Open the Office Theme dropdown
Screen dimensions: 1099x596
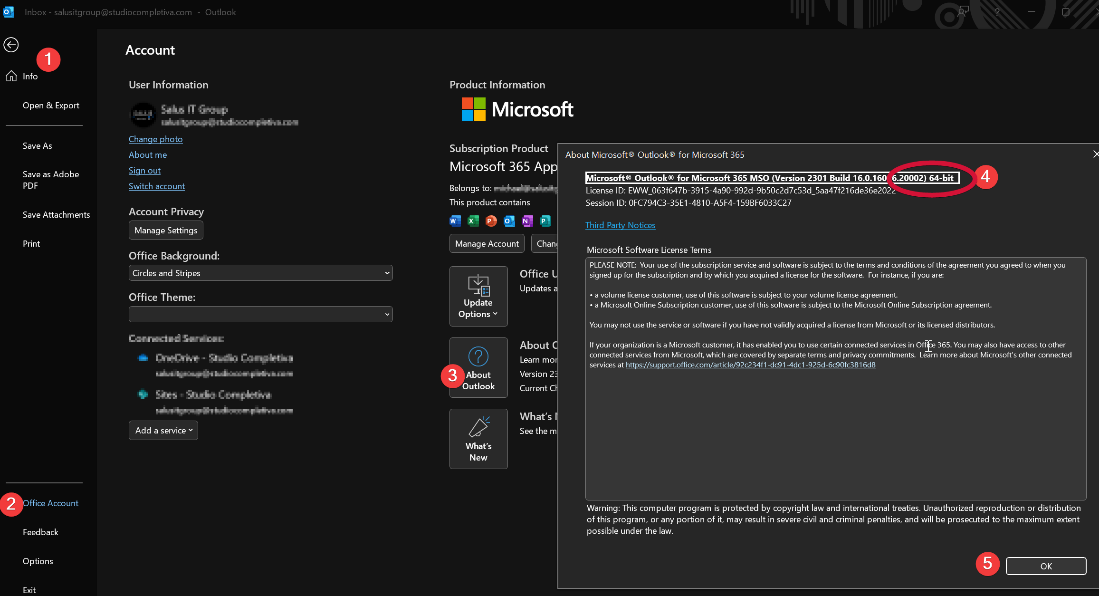(x=262, y=316)
